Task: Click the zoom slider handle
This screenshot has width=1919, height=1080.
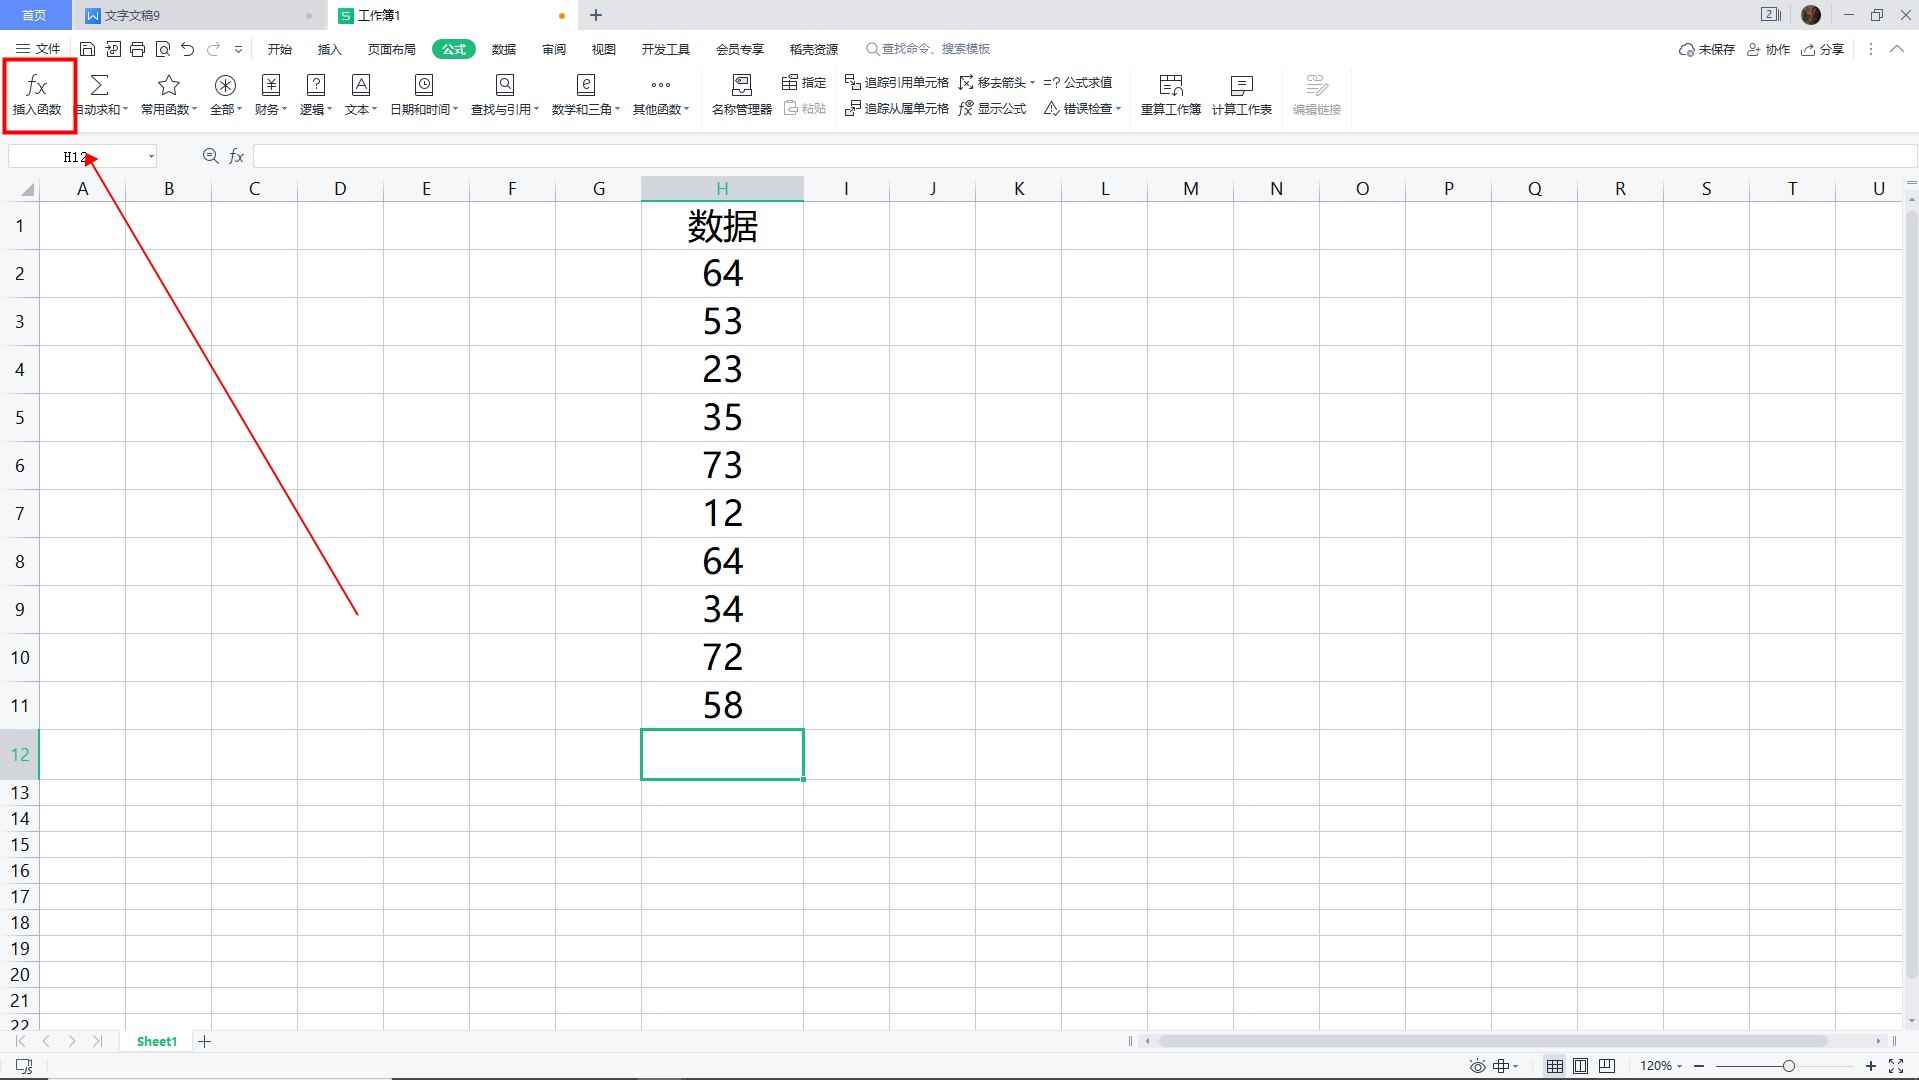Action: (x=1788, y=1066)
